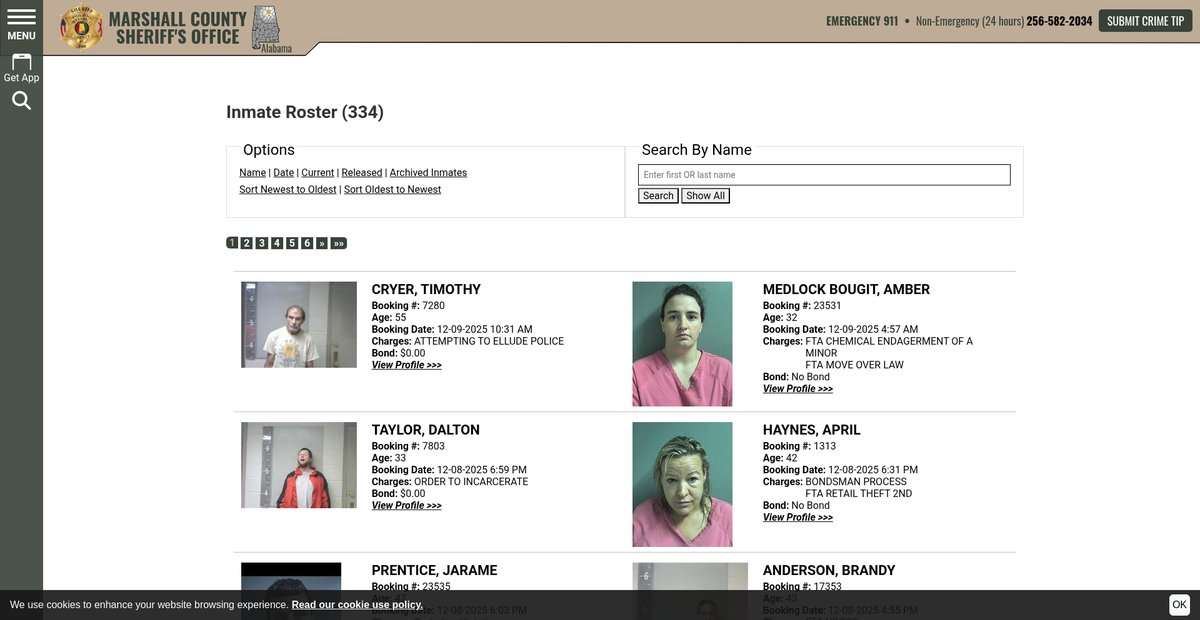The image size is (1200, 620).
Task: Go to page 2 of roster
Action: point(247,243)
